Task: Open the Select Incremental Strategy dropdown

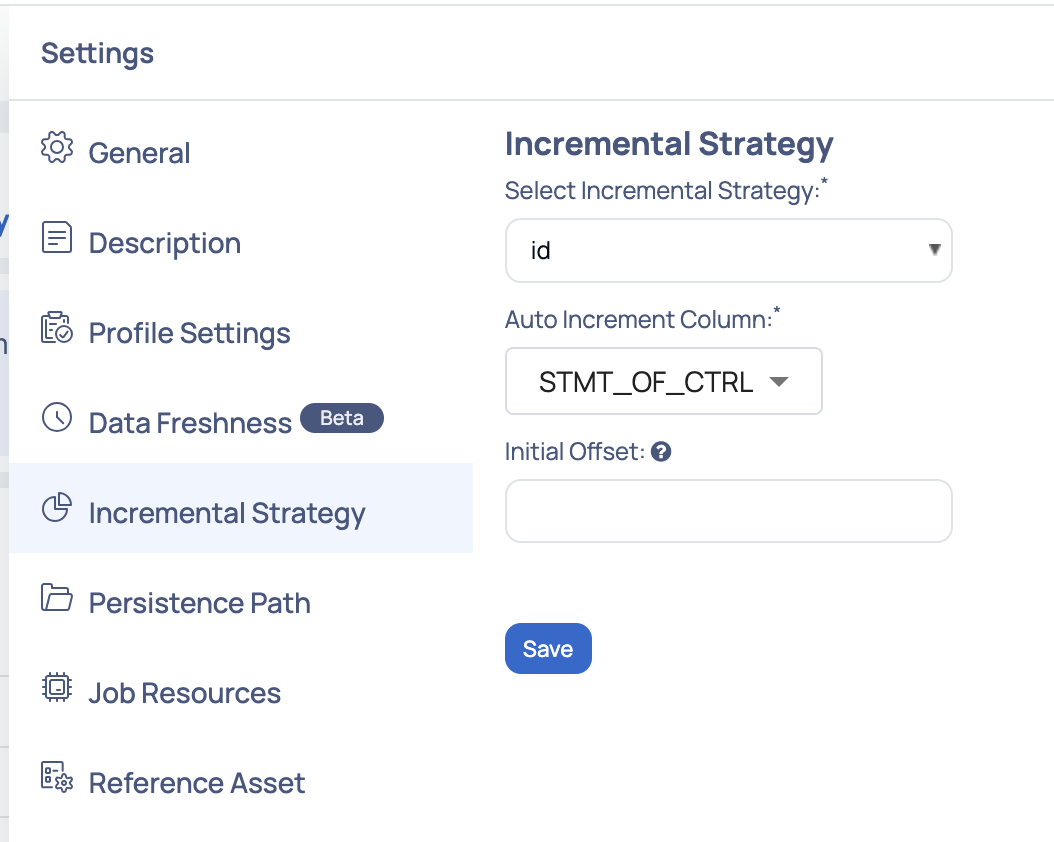Action: pos(728,250)
